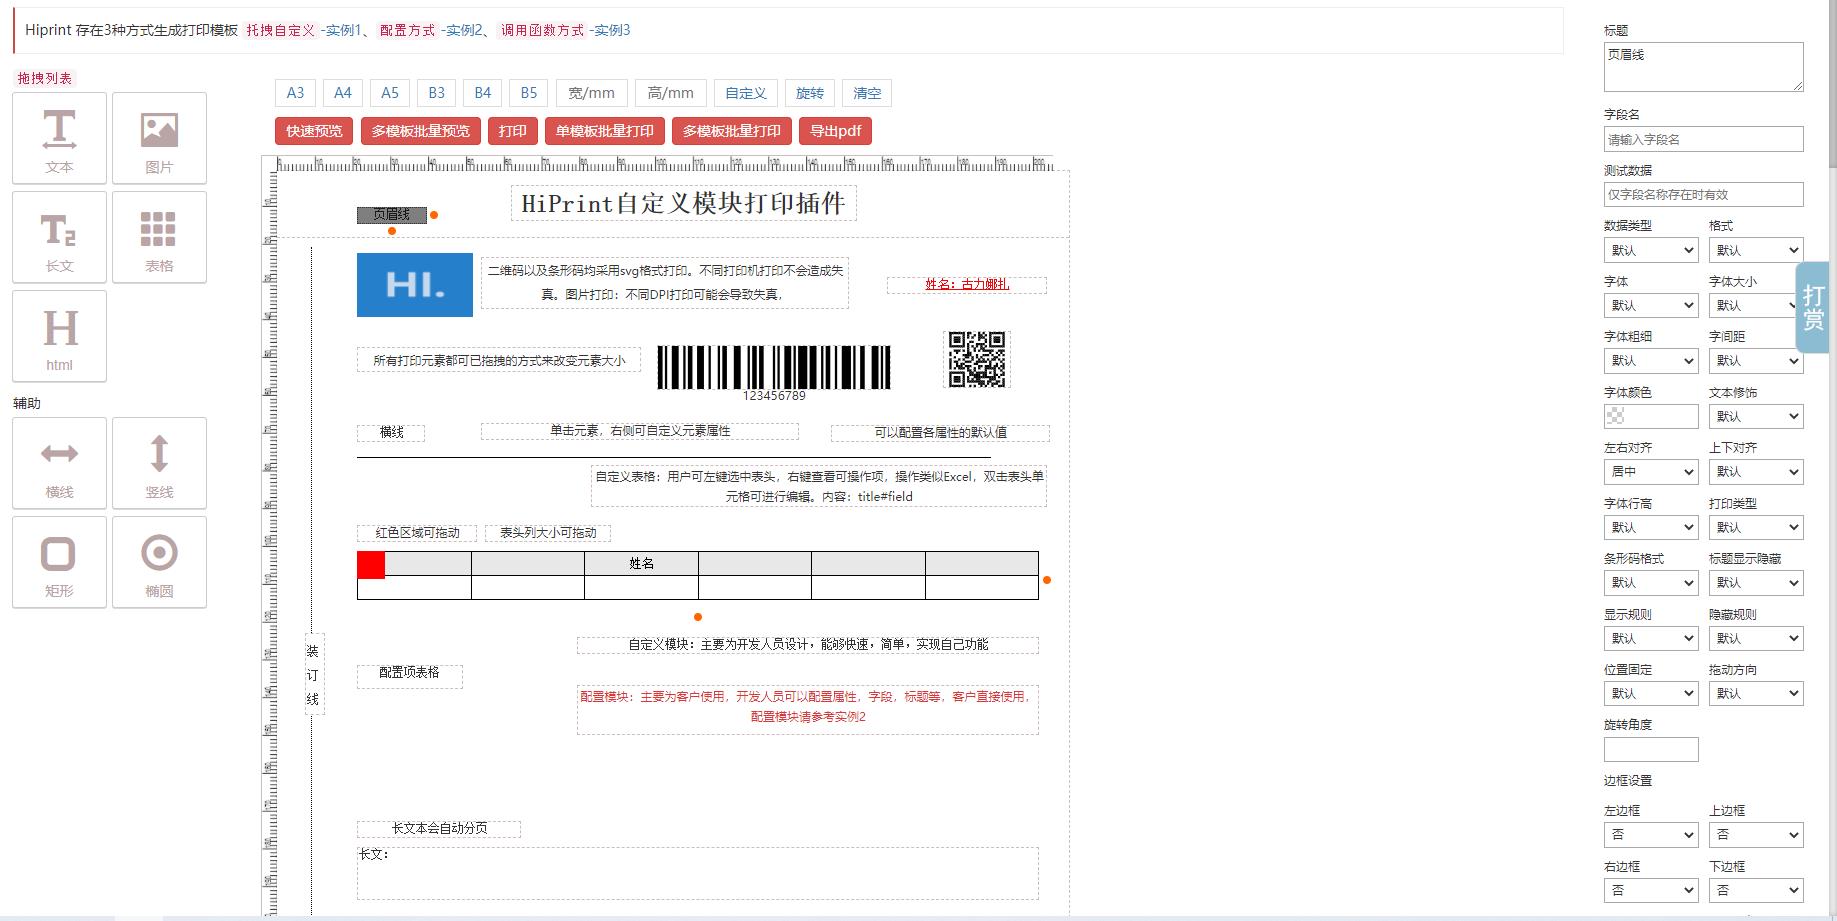Click the 字段名 field name input

[x=1704, y=139]
